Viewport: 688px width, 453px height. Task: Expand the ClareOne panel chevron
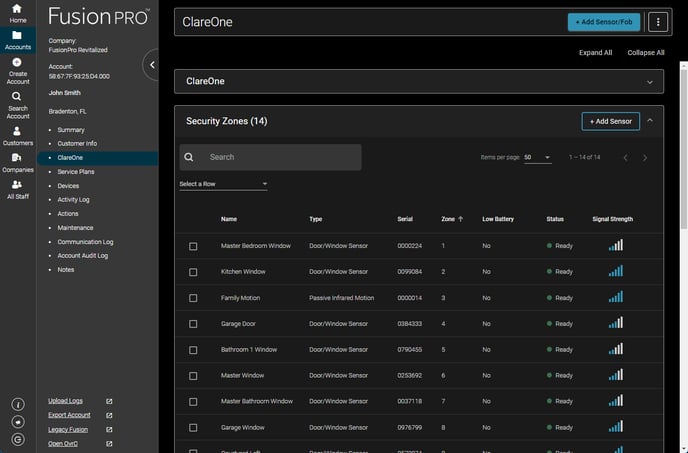tap(650, 82)
